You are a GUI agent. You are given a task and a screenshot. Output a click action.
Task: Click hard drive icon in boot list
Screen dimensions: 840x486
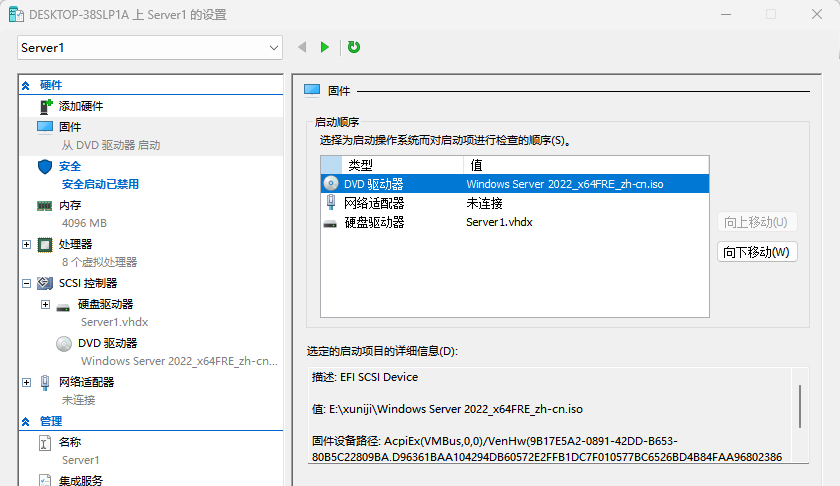point(331,224)
